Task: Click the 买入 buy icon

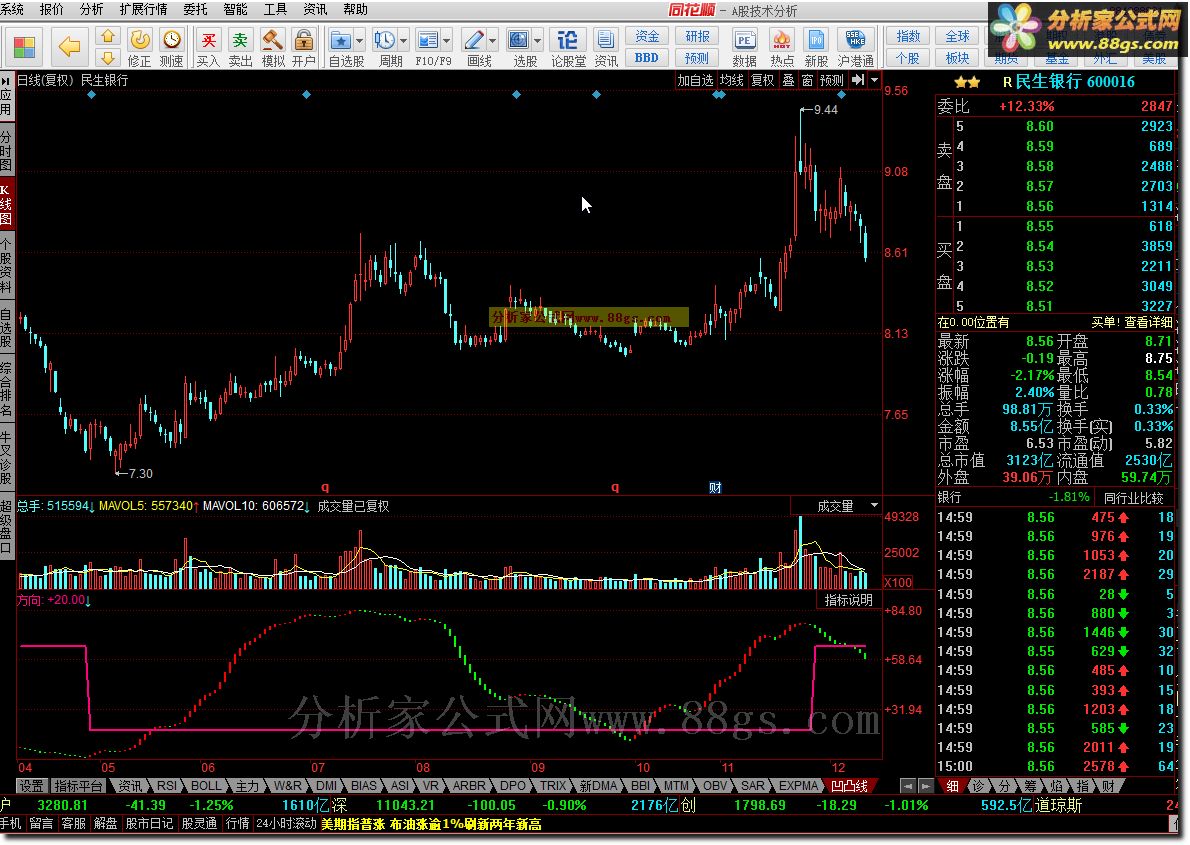Action: [x=208, y=48]
